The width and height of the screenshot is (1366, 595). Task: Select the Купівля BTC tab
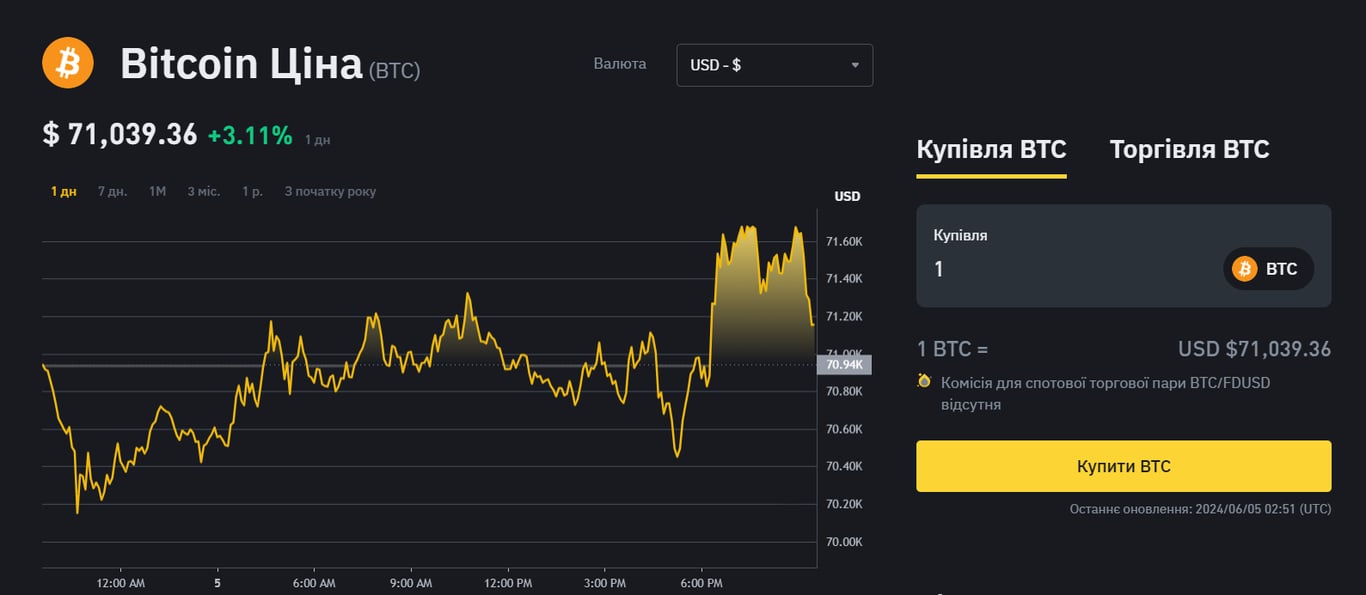point(991,149)
